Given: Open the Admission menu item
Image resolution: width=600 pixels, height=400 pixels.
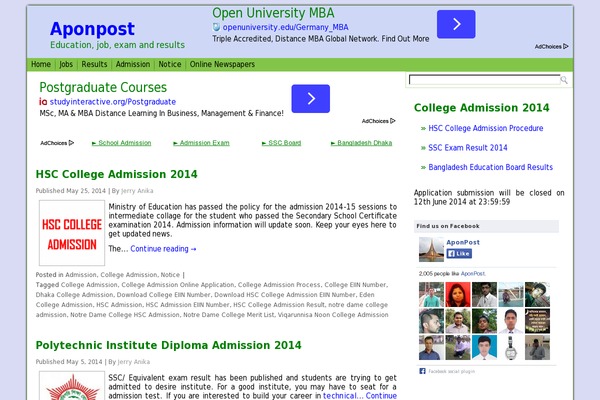Looking at the screenshot, I should point(133,64).
